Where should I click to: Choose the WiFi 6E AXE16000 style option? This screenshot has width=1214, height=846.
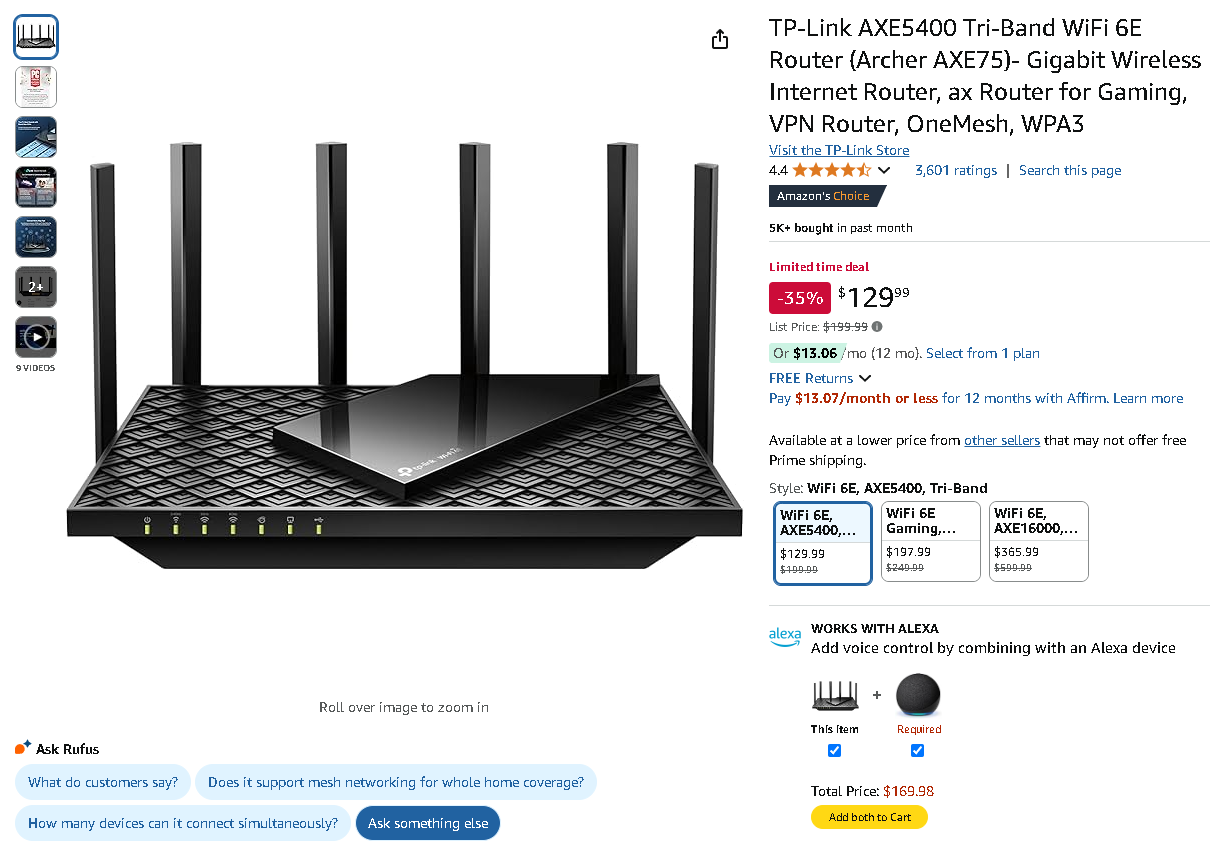coord(1038,541)
